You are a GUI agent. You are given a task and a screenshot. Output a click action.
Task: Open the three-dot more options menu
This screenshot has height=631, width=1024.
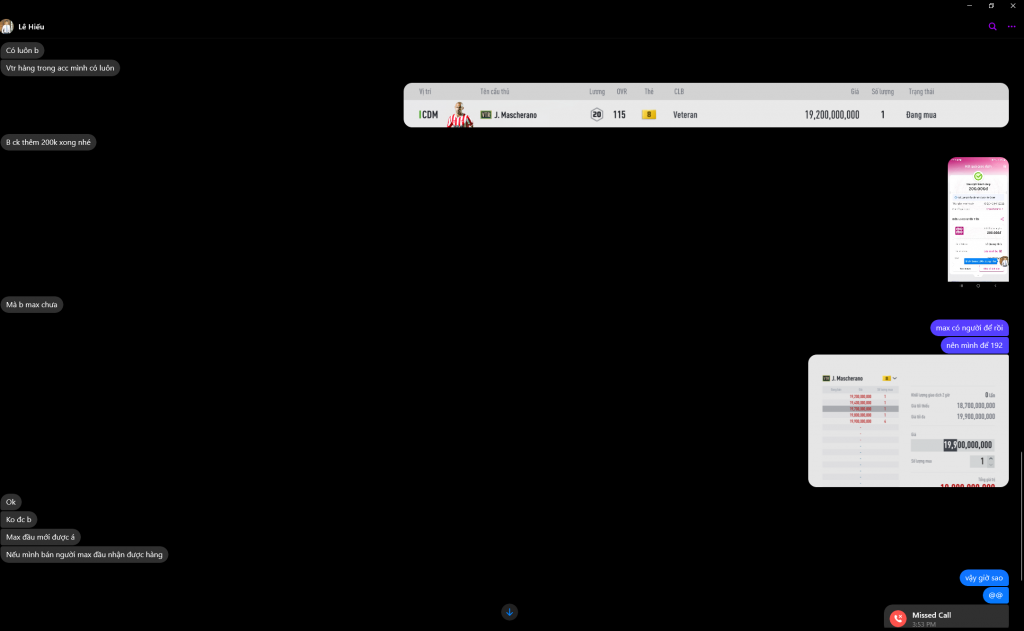tap(1012, 27)
